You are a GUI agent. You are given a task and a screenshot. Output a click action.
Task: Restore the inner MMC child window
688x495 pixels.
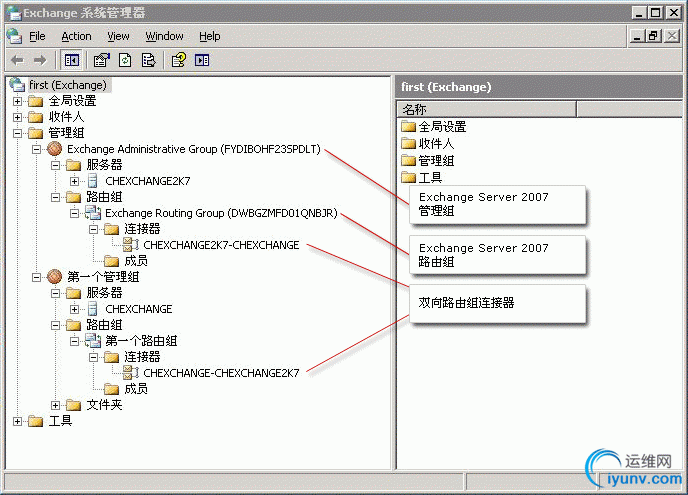pos(654,36)
